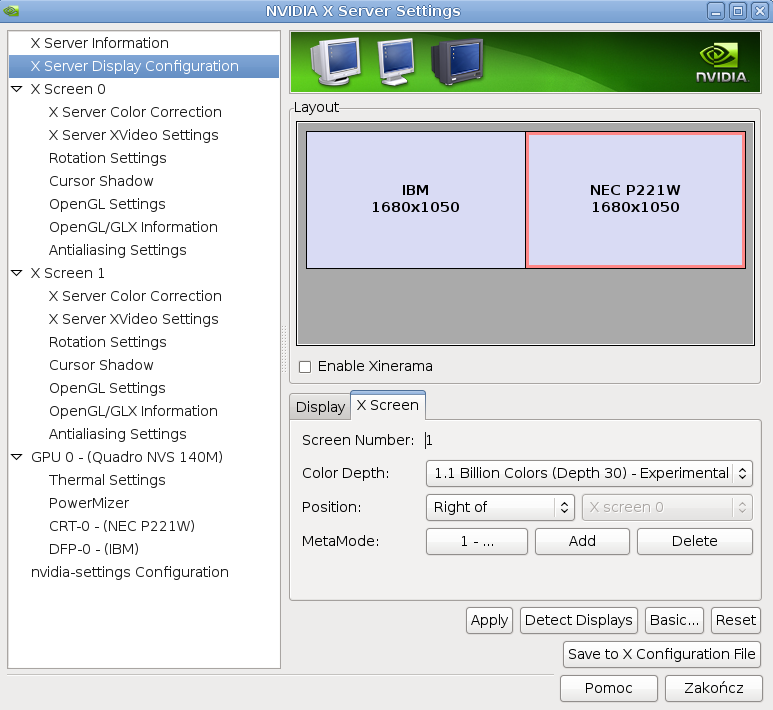Image resolution: width=773 pixels, height=710 pixels.
Task: Click the NVIDIA app icon in title bar
Action: 11,10
